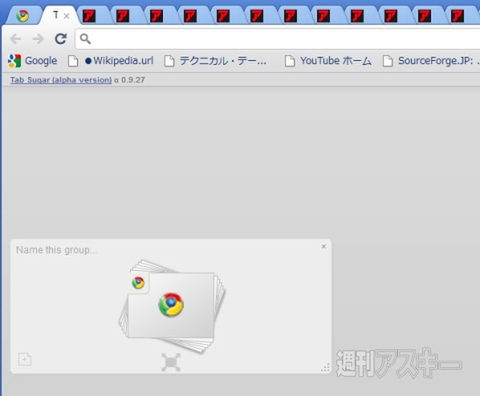
Task: Click the magnifier icon in the address bar
Action: (85, 39)
